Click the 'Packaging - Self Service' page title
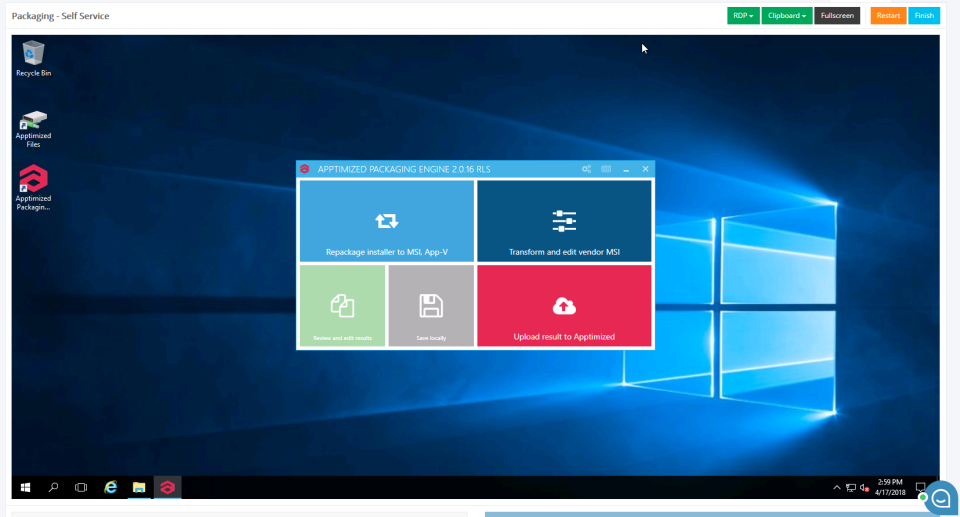960x517 pixels. [x=61, y=16]
